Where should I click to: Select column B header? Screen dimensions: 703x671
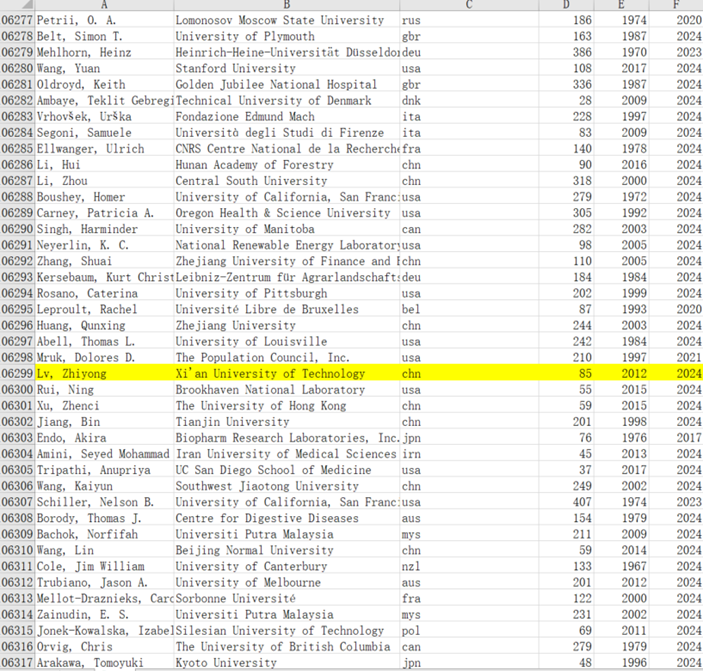(x=286, y=6)
